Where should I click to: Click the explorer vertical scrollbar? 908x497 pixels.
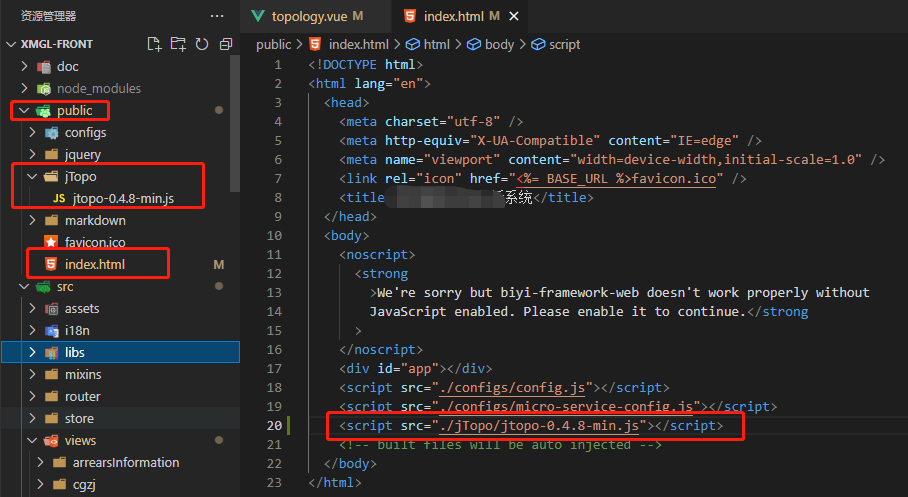tap(235, 123)
